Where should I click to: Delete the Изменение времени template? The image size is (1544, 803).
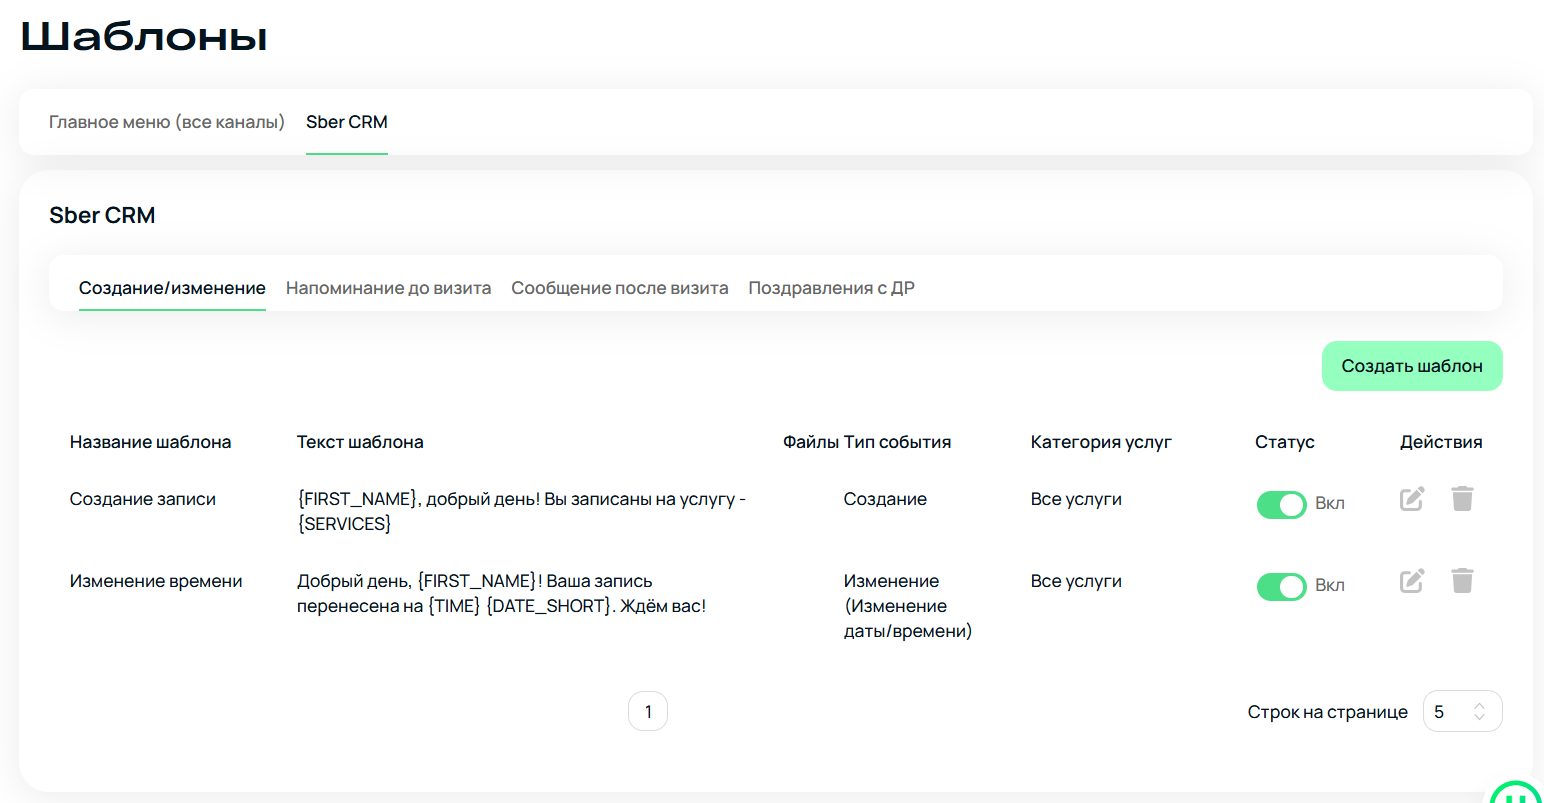click(x=1462, y=581)
